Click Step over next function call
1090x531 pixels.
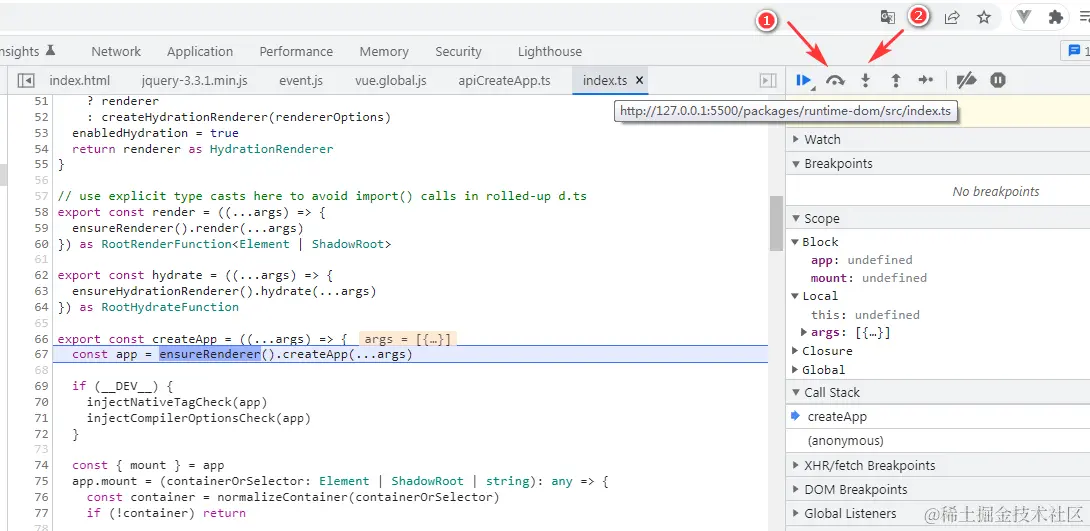[835, 81]
